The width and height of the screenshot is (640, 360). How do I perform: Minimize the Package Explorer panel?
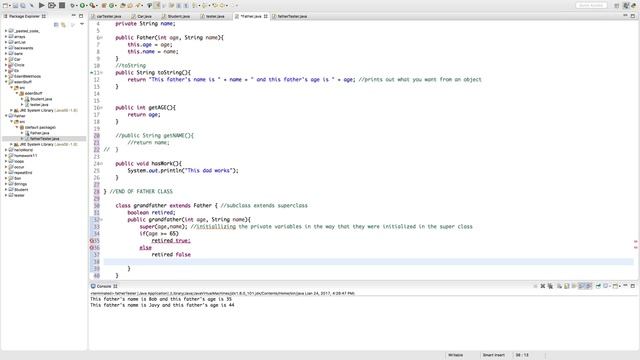click(x=73, y=16)
